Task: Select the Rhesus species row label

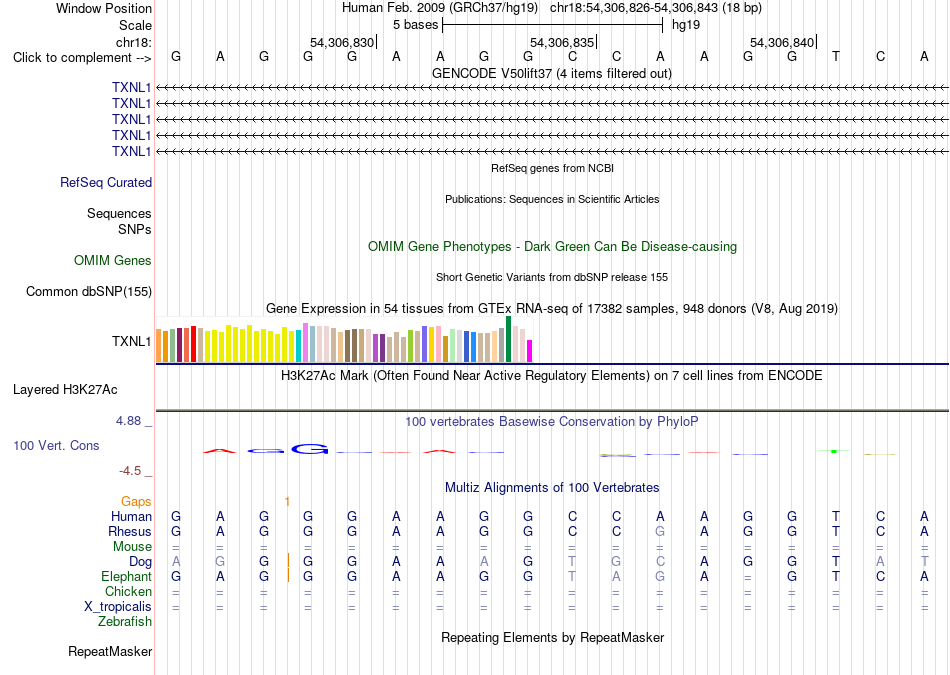Action: click(x=130, y=531)
